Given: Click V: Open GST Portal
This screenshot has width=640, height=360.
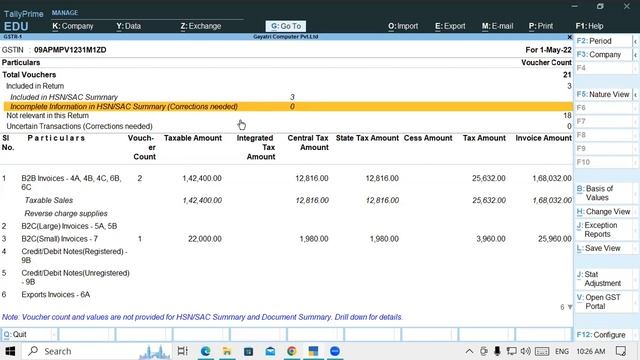Looking at the screenshot, I should pyautogui.click(x=604, y=302).
